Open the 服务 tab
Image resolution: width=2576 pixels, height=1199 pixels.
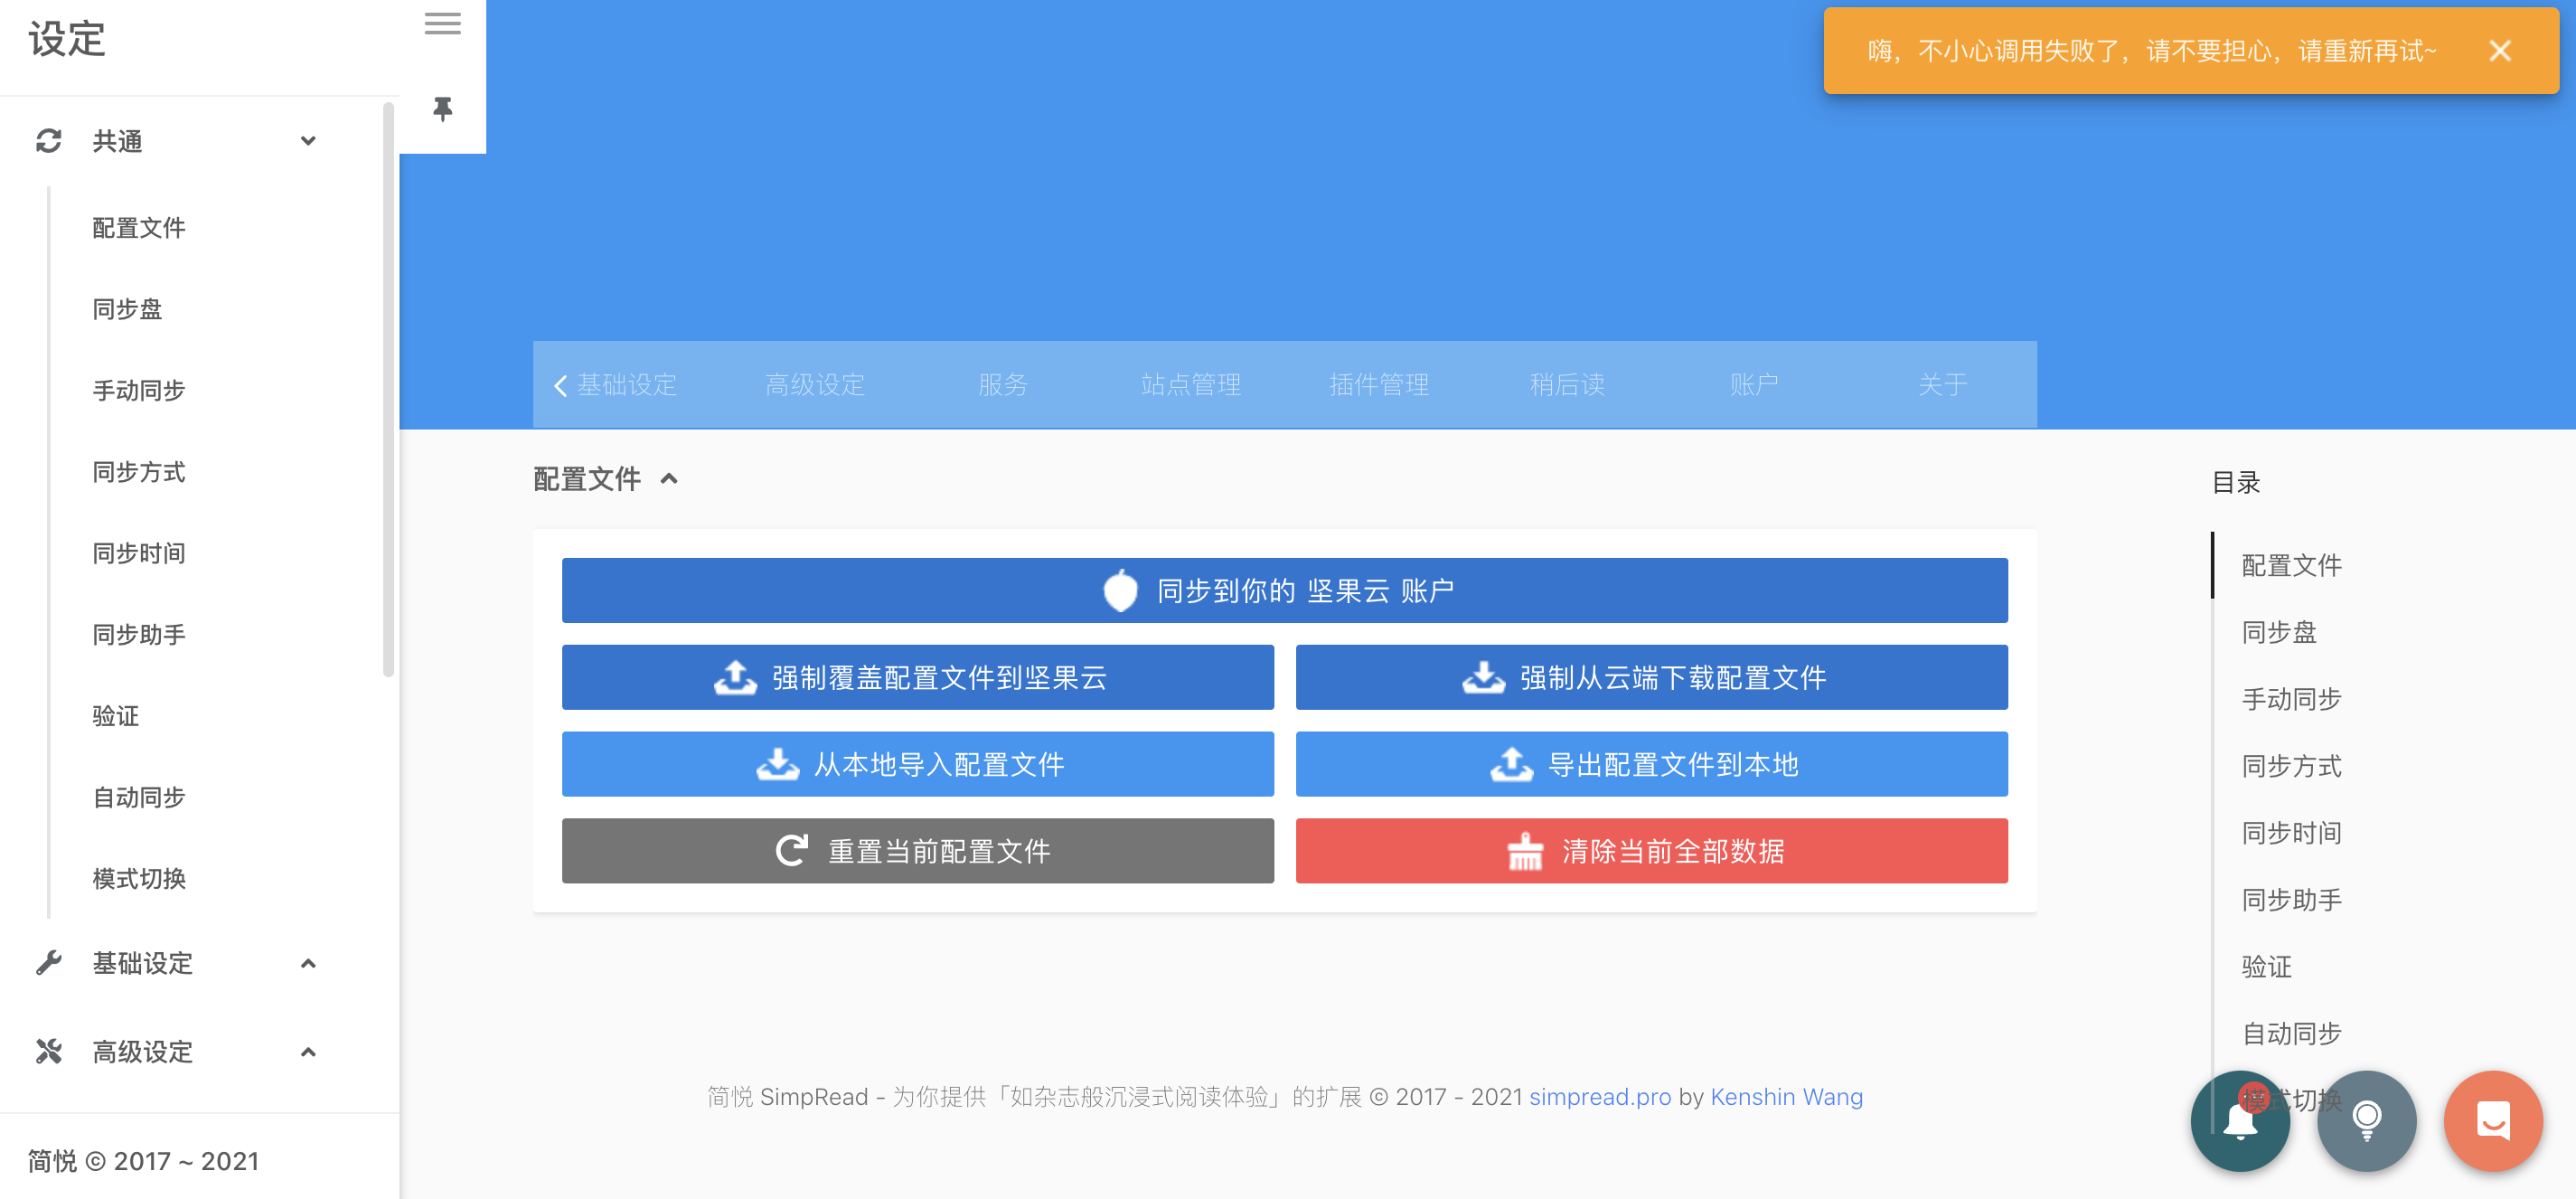[x=1003, y=385]
